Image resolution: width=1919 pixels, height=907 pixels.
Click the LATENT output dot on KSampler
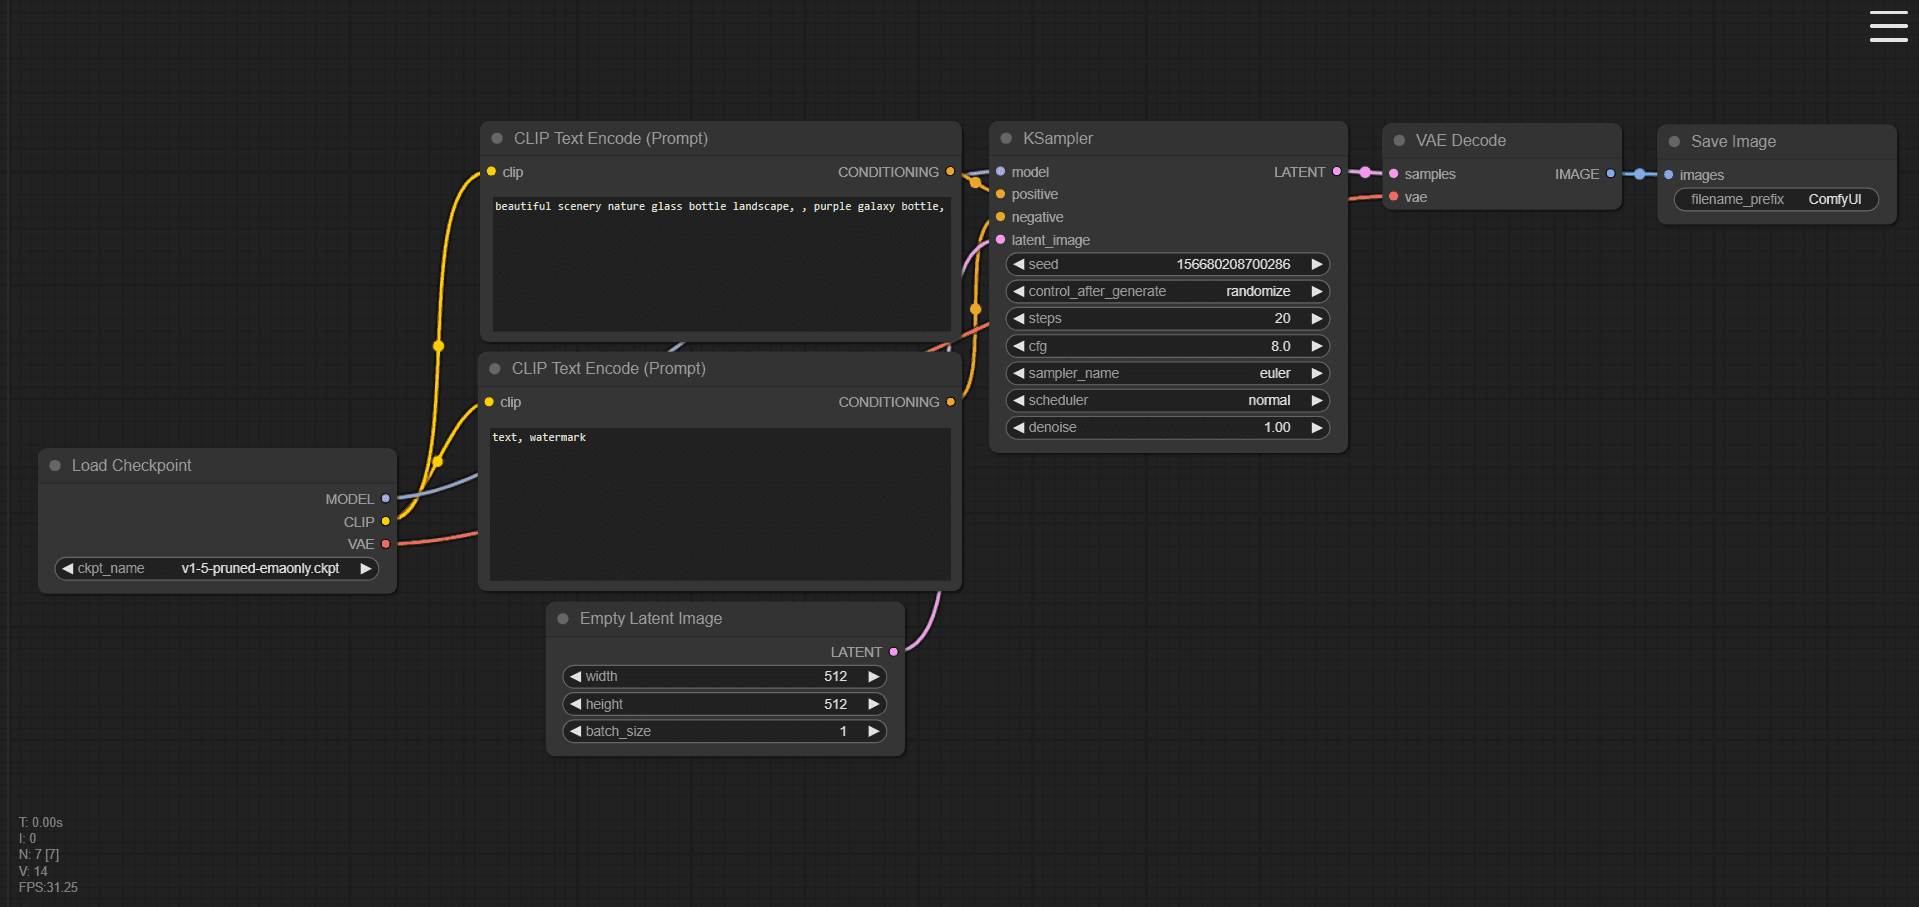point(1335,171)
